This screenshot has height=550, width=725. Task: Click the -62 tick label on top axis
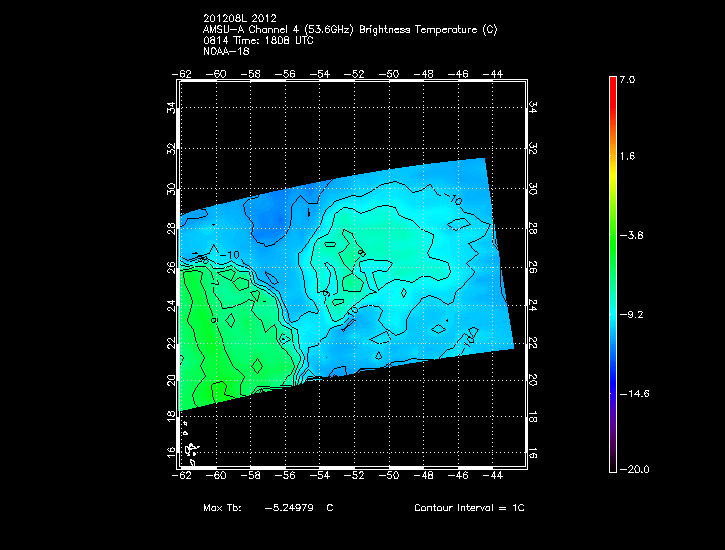(182, 73)
